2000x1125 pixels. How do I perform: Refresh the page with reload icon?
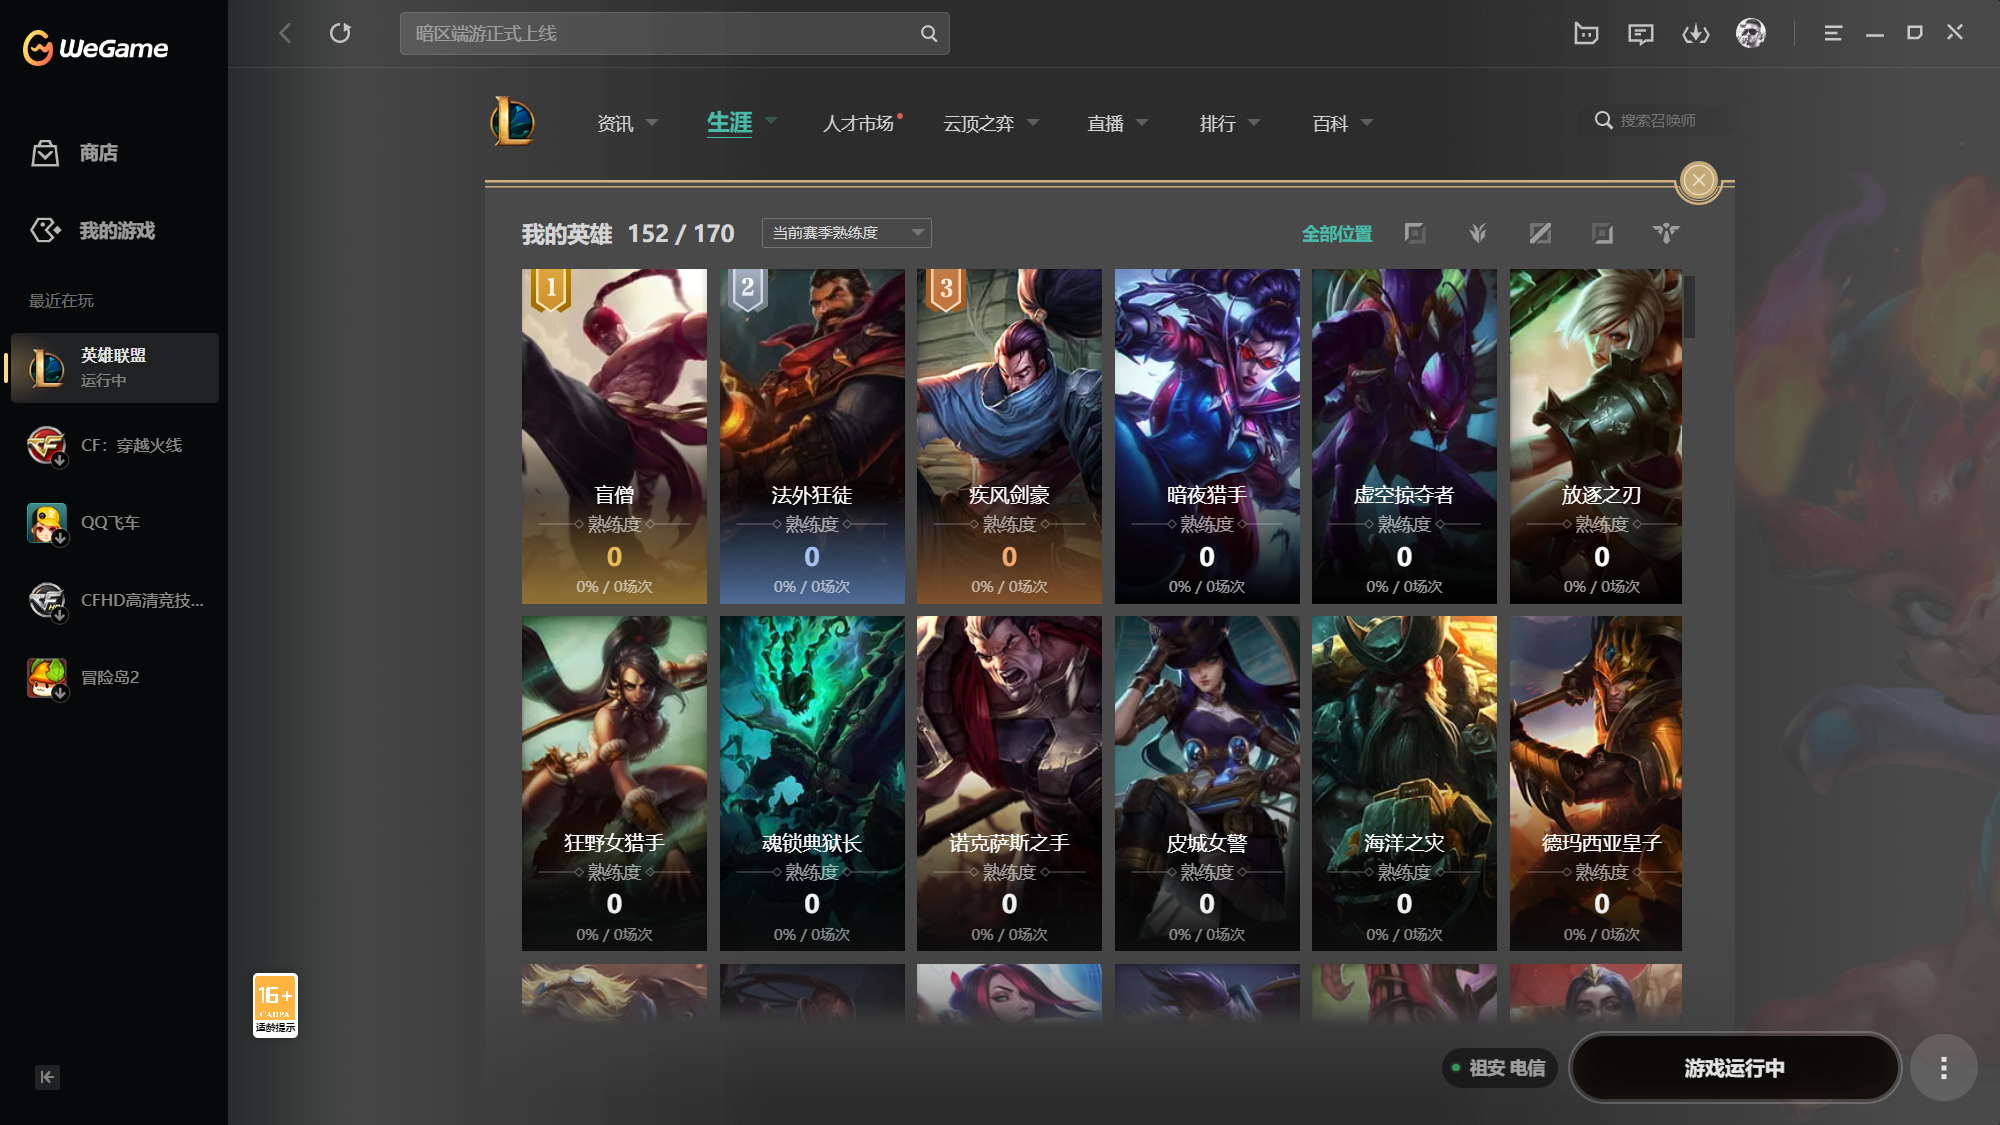click(x=340, y=33)
